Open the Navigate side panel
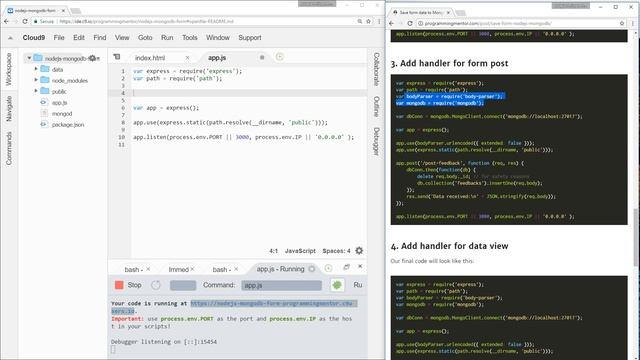The height and width of the screenshot is (360, 640). (9, 109)
